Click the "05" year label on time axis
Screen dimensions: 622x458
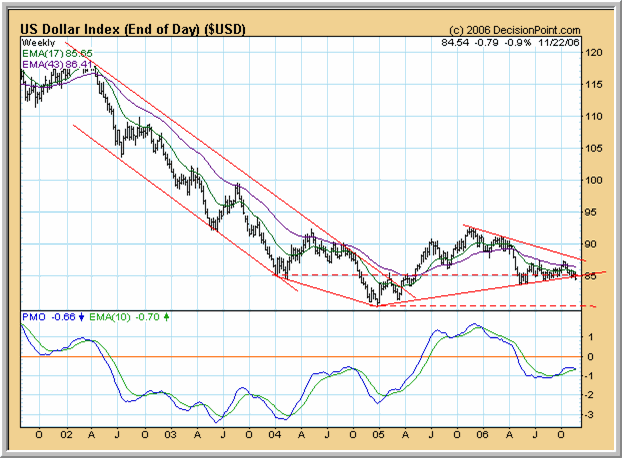378,435
